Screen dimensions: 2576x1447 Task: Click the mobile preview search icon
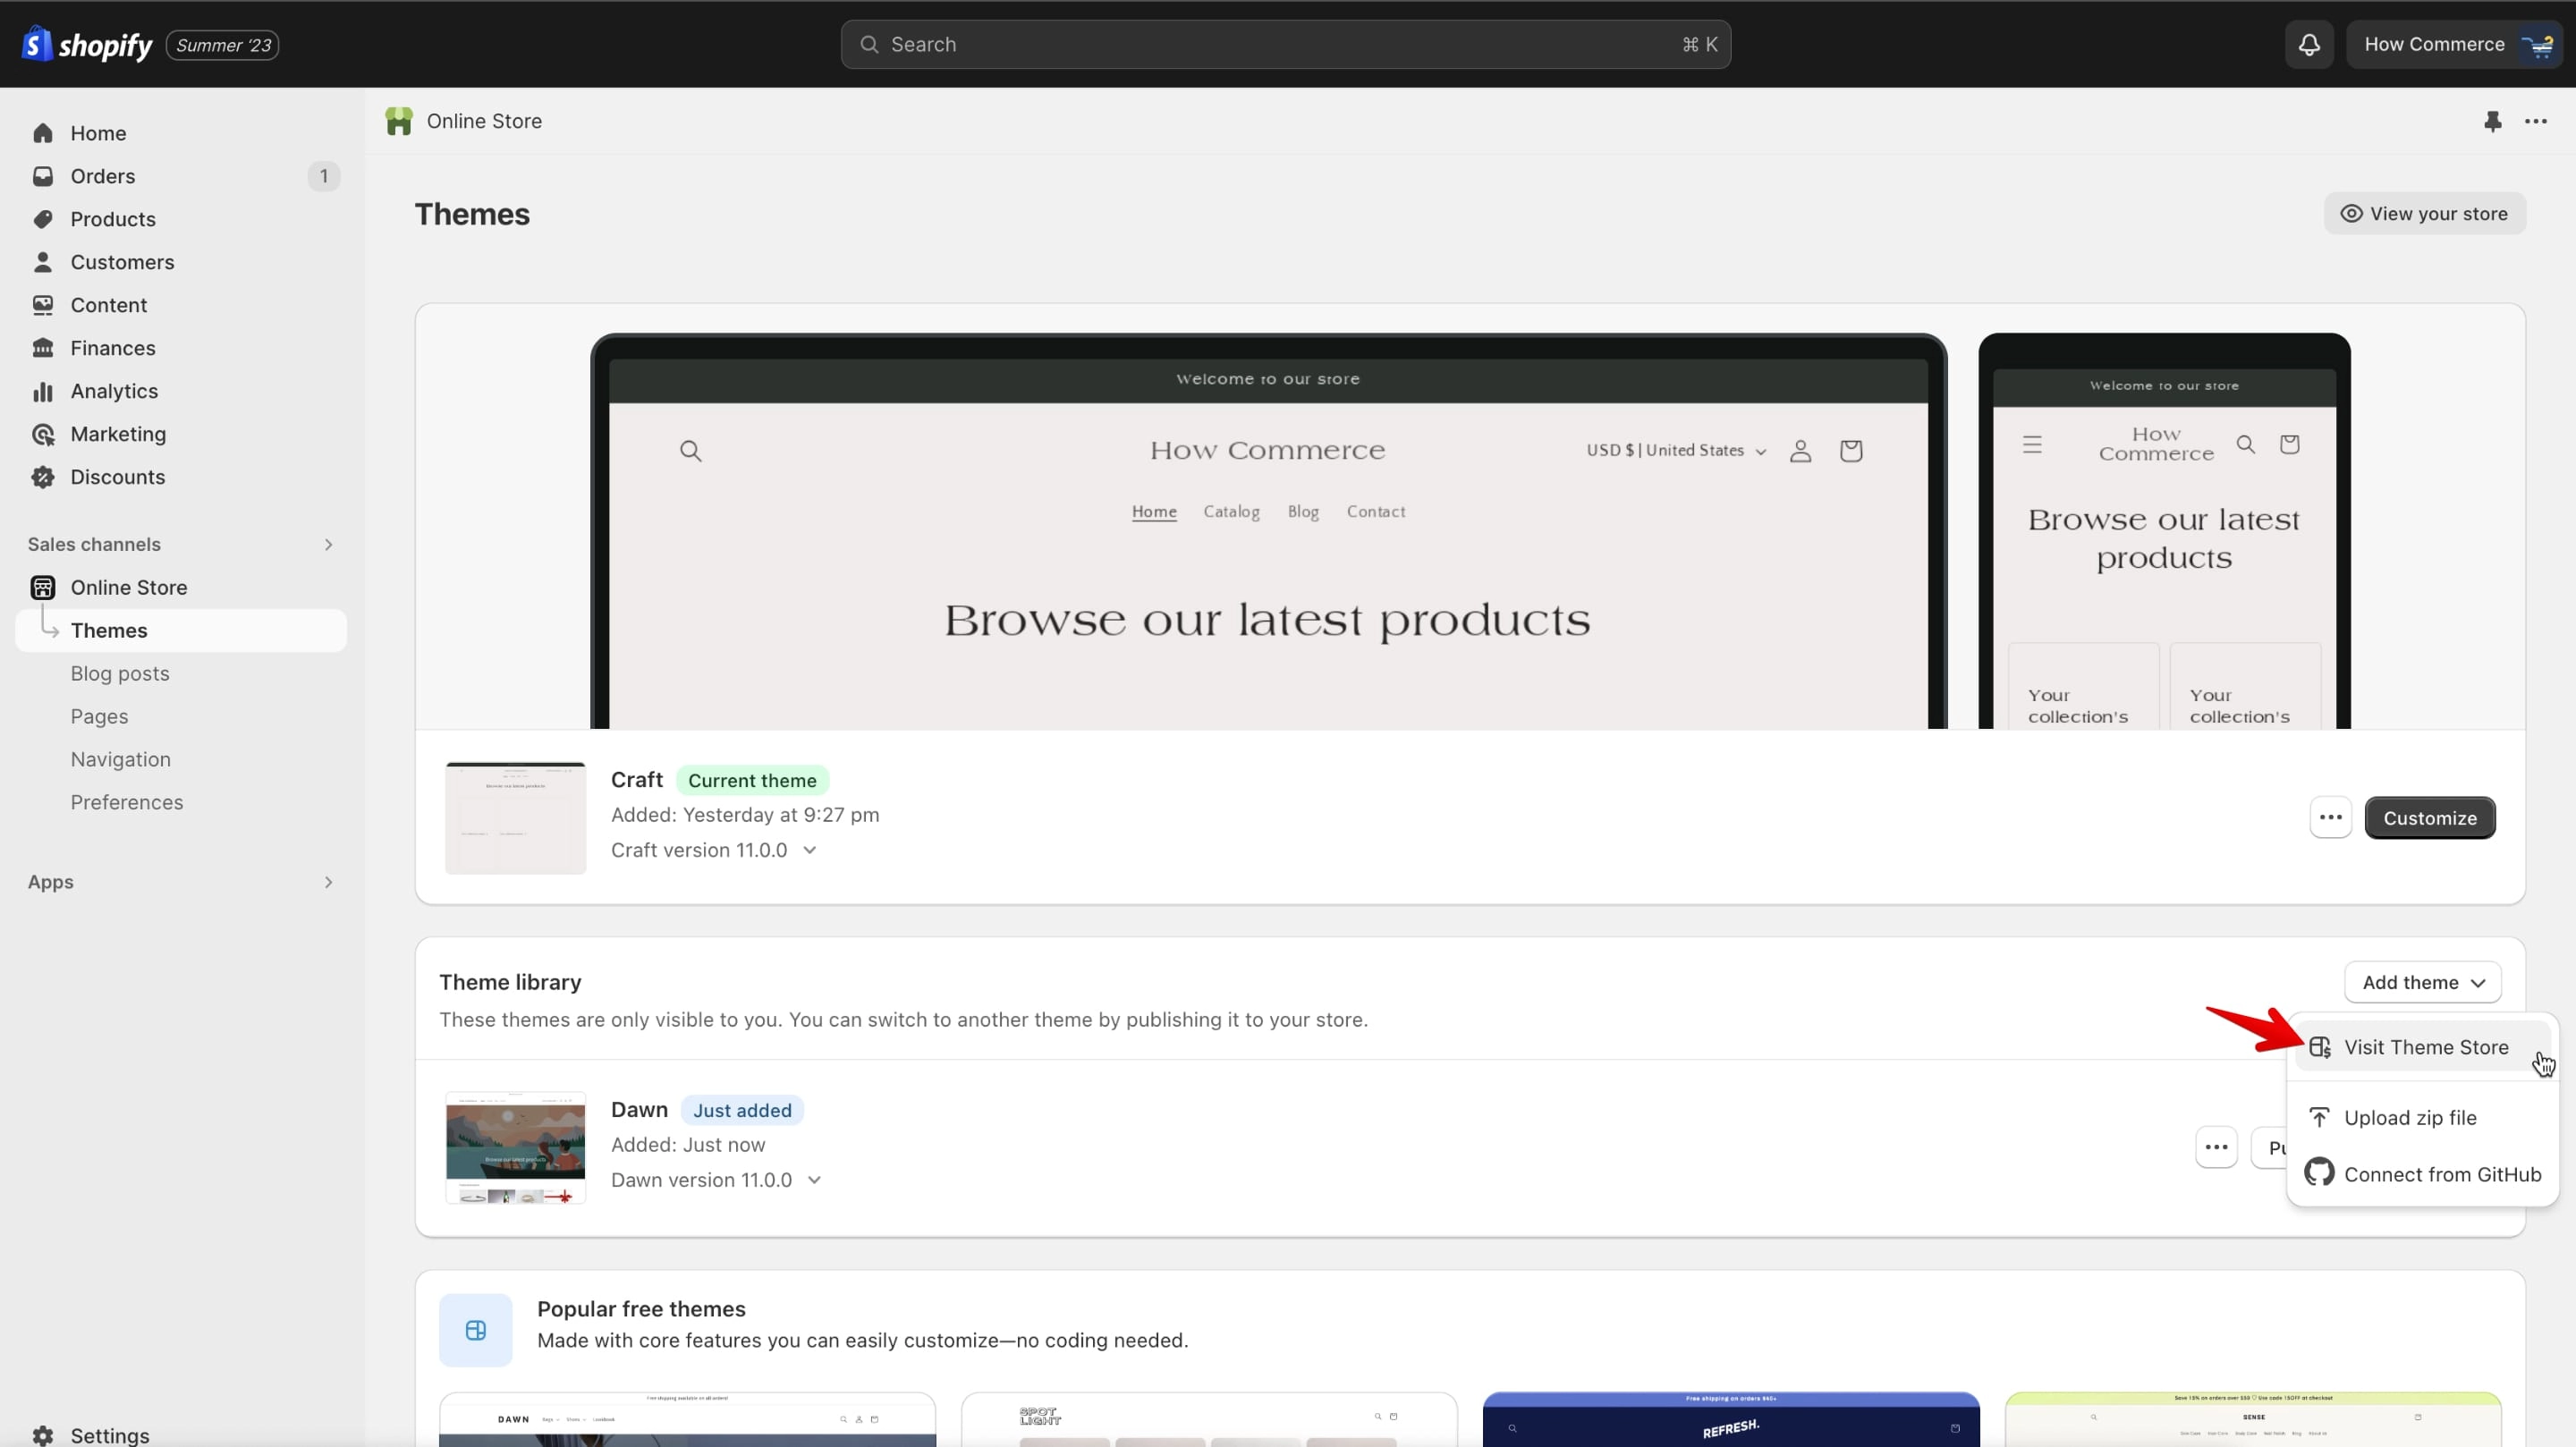point(2246,444)
